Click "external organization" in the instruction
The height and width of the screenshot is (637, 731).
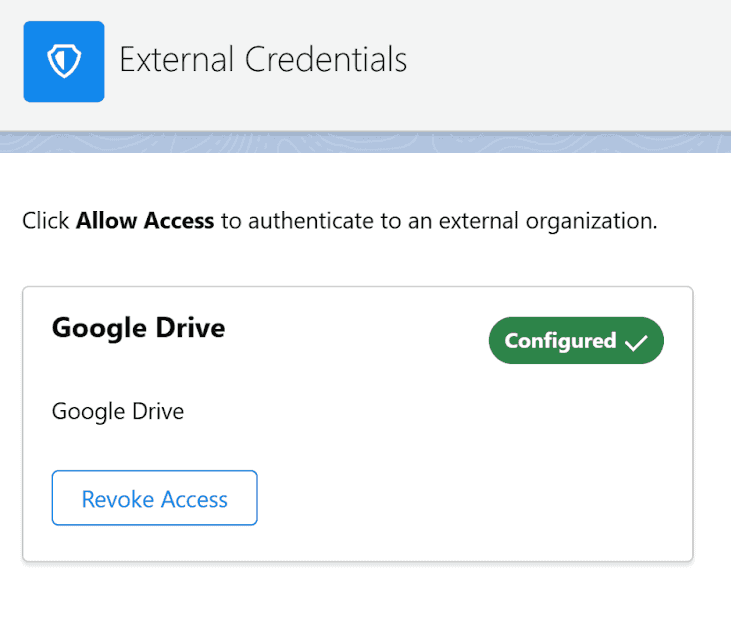548,221
